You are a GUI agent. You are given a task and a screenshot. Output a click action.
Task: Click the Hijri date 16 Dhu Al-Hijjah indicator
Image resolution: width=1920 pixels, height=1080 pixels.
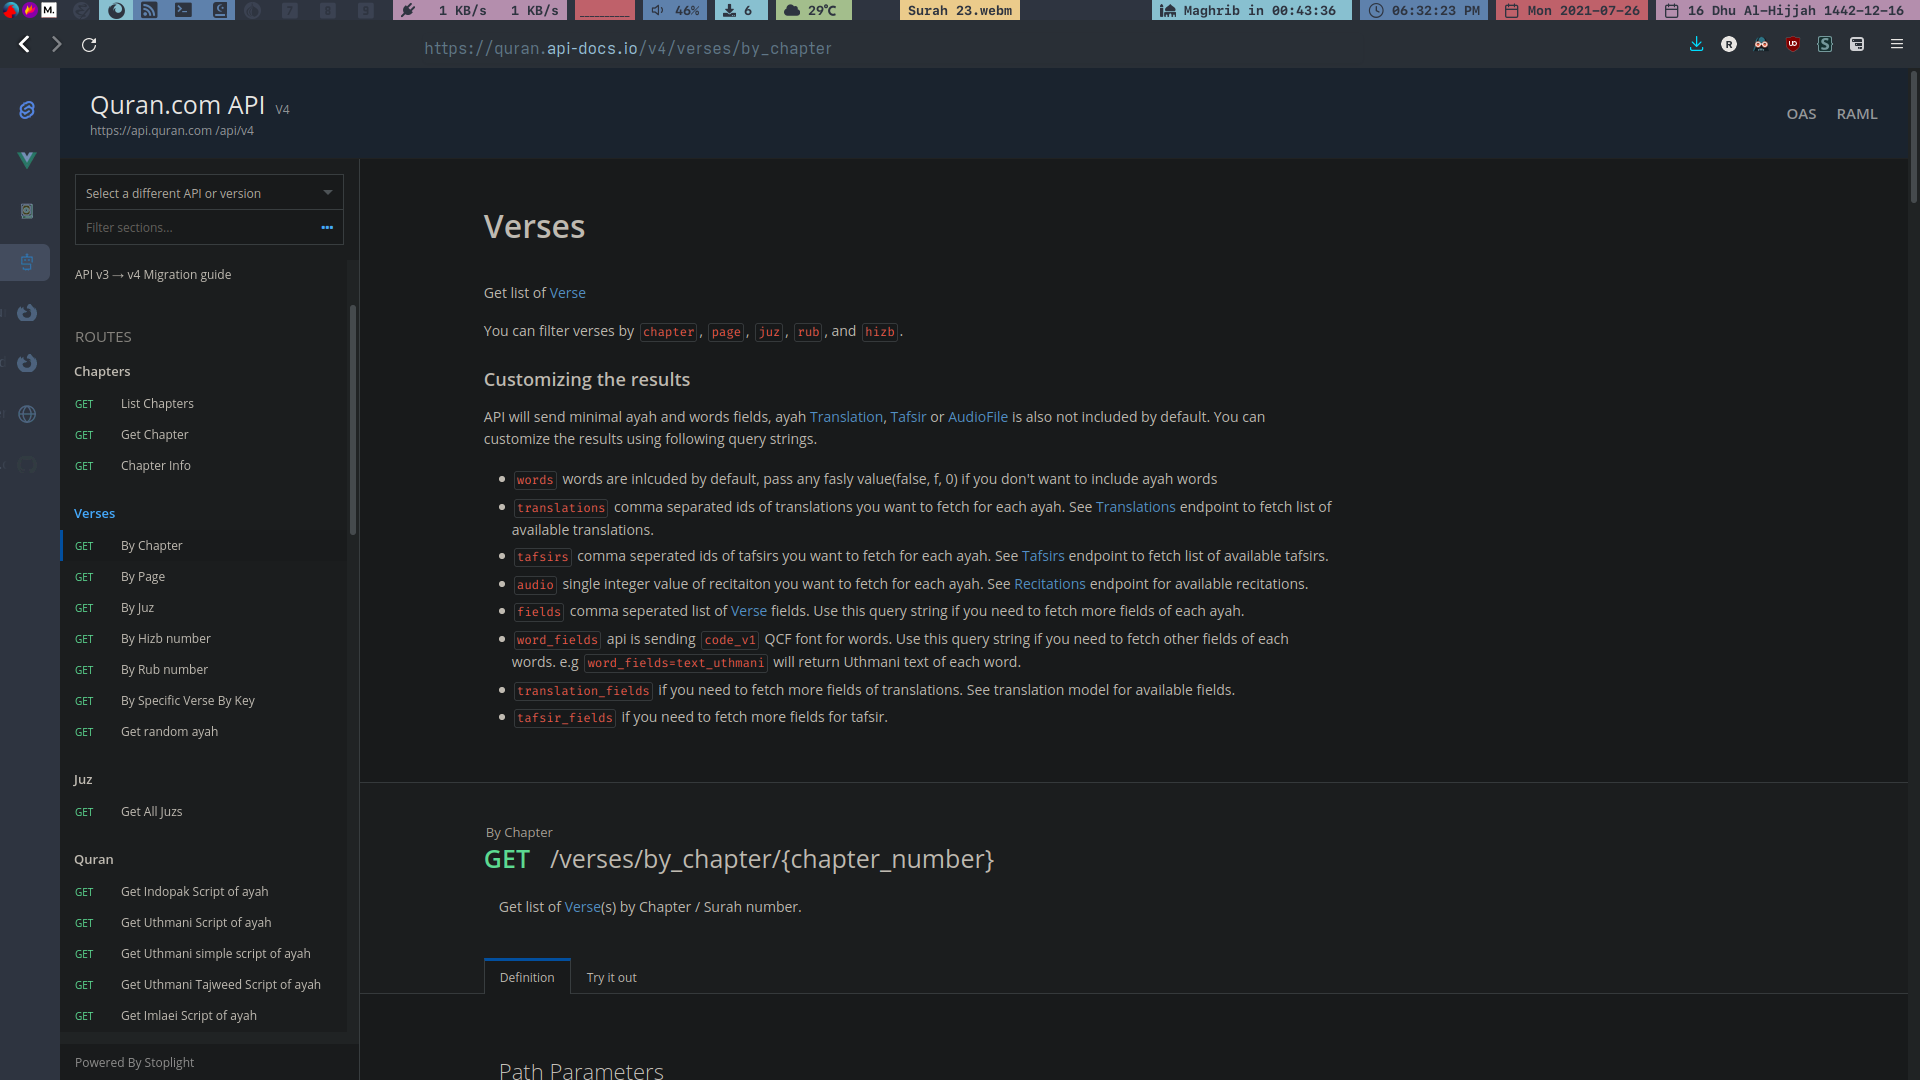[x=1787, y=10]
